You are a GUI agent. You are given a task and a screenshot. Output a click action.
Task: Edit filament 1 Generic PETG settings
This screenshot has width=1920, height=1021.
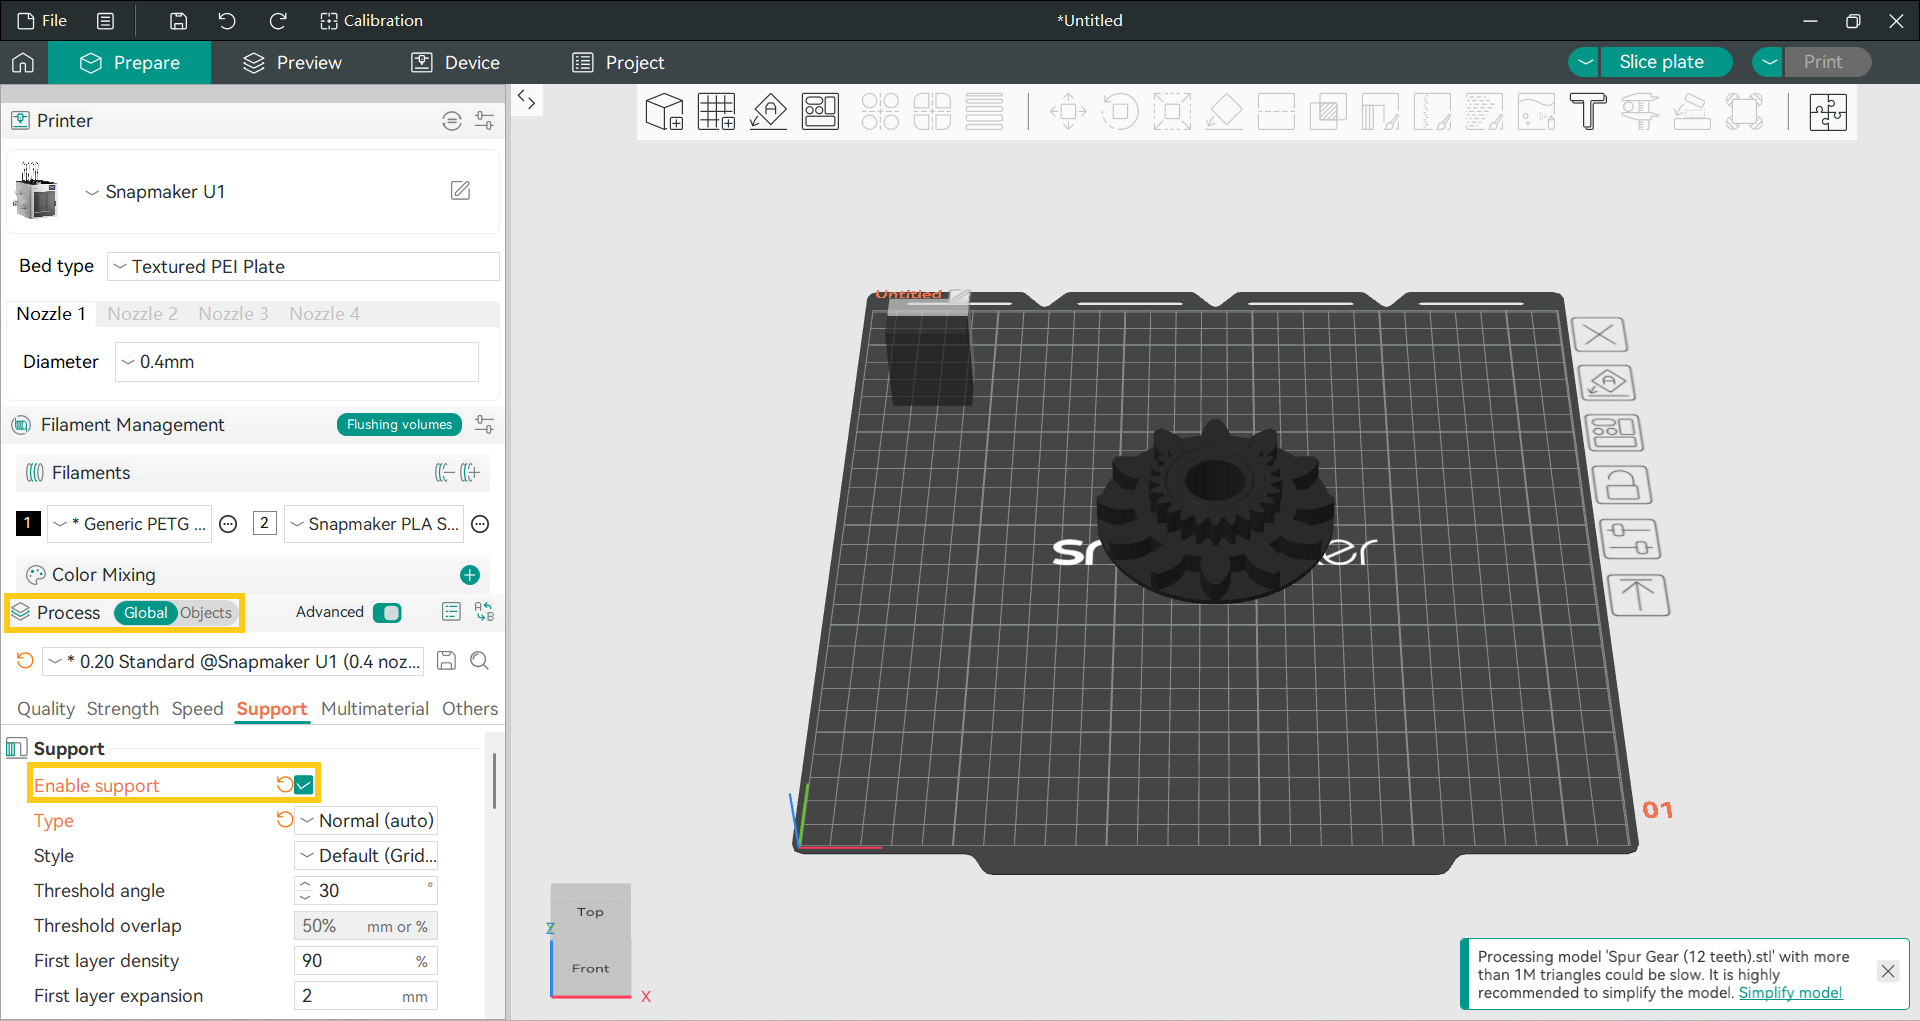coord(228,524)
